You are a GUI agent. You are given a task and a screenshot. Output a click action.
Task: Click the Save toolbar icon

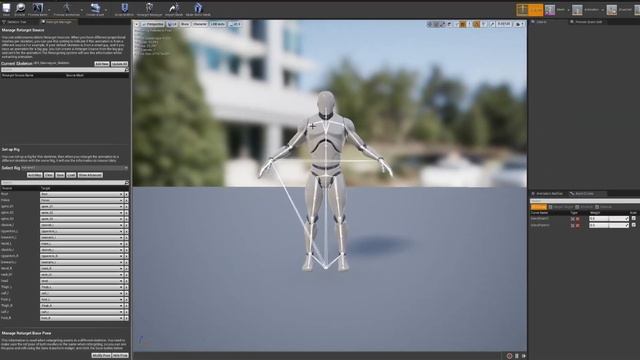click(6, 8)
